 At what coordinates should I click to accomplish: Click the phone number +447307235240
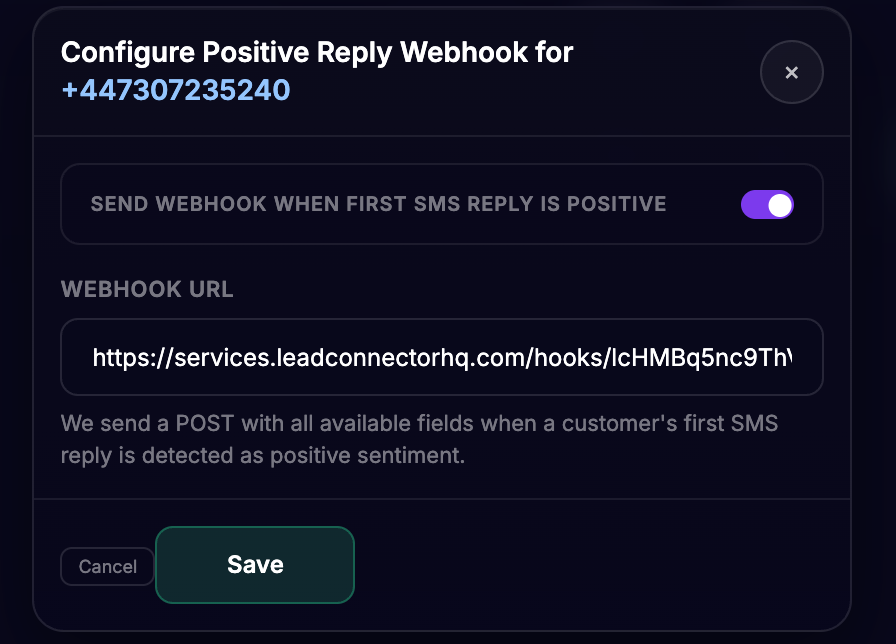click(x=176, y=90)
